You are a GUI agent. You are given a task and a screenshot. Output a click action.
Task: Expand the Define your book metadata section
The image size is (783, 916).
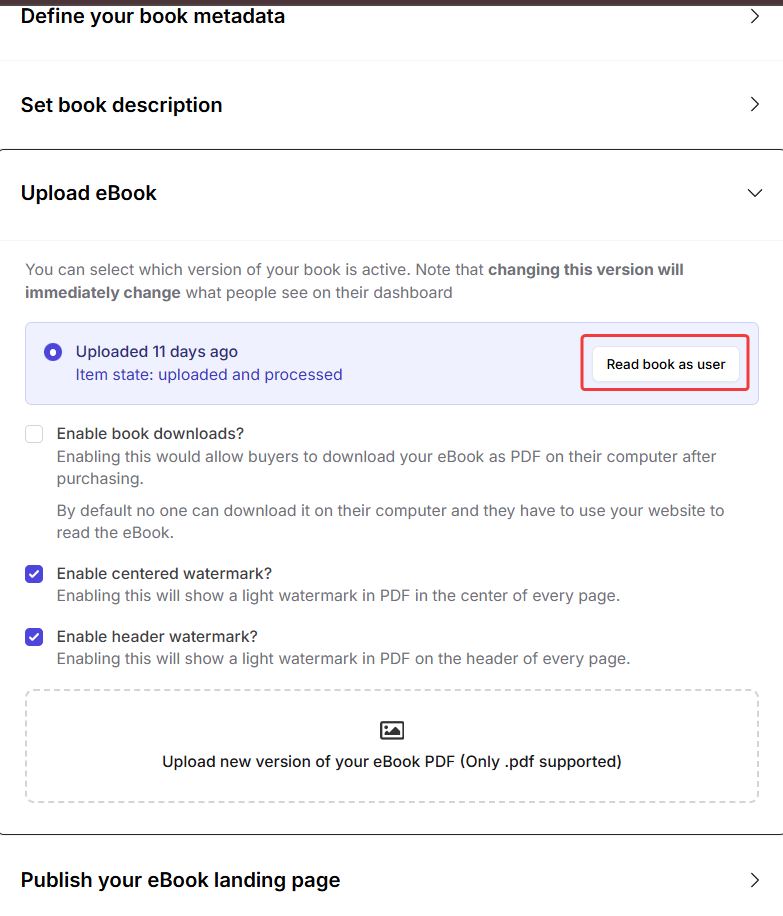coord(756,16)
